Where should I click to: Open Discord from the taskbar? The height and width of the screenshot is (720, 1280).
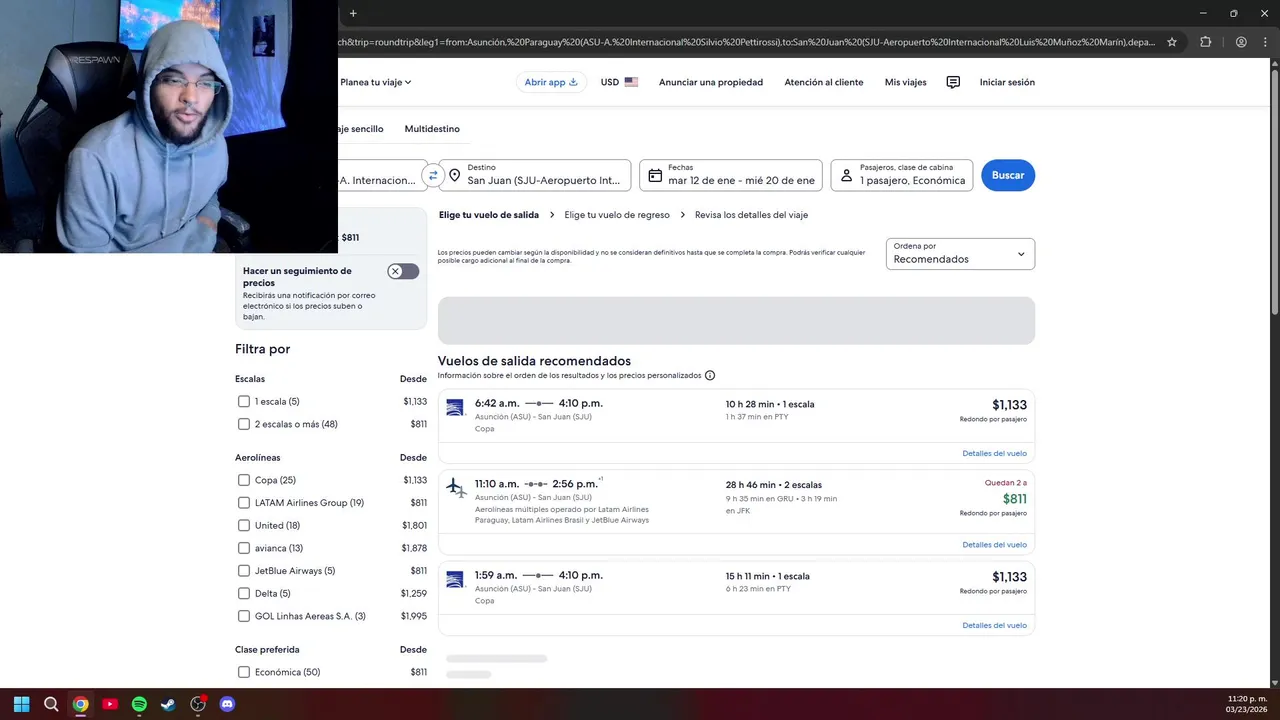pyautogui.click(x=227, y=704)
